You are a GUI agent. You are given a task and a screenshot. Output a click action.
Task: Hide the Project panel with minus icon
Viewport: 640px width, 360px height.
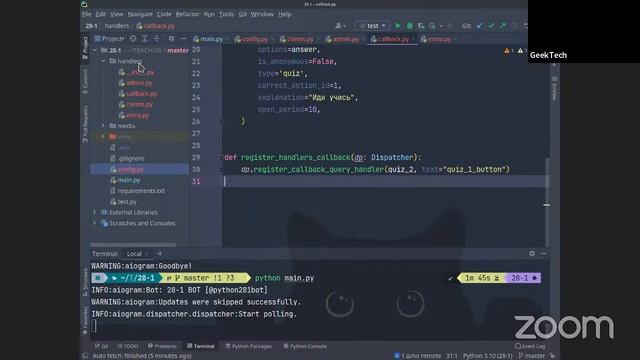(x=183, y=38)
